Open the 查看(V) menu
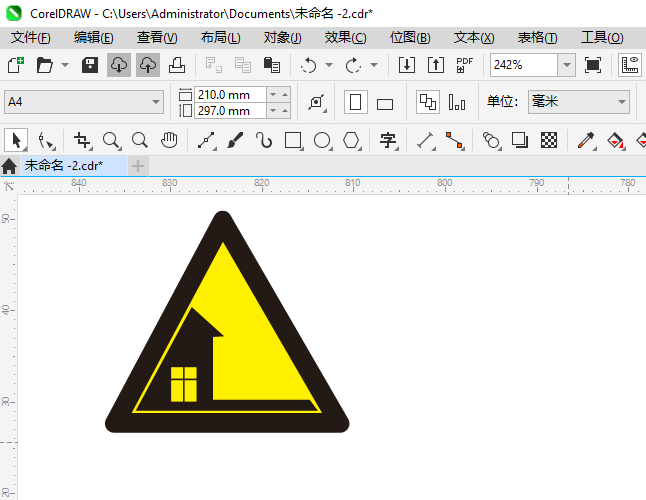Screen dimensions: 646x500 (157, 37)
